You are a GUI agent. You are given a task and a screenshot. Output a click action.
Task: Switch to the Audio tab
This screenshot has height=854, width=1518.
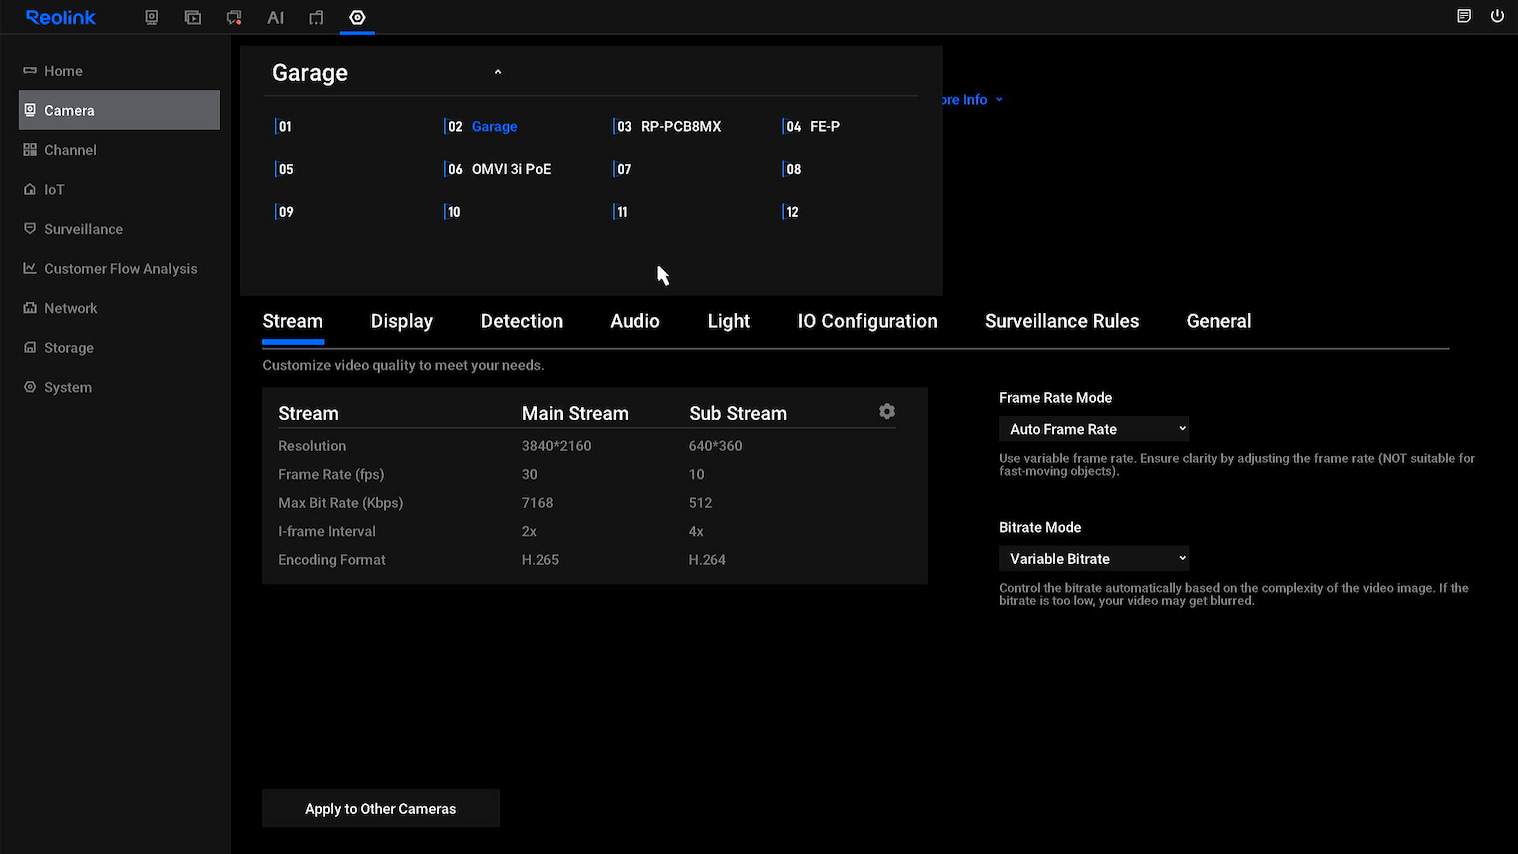coord(635,321)
